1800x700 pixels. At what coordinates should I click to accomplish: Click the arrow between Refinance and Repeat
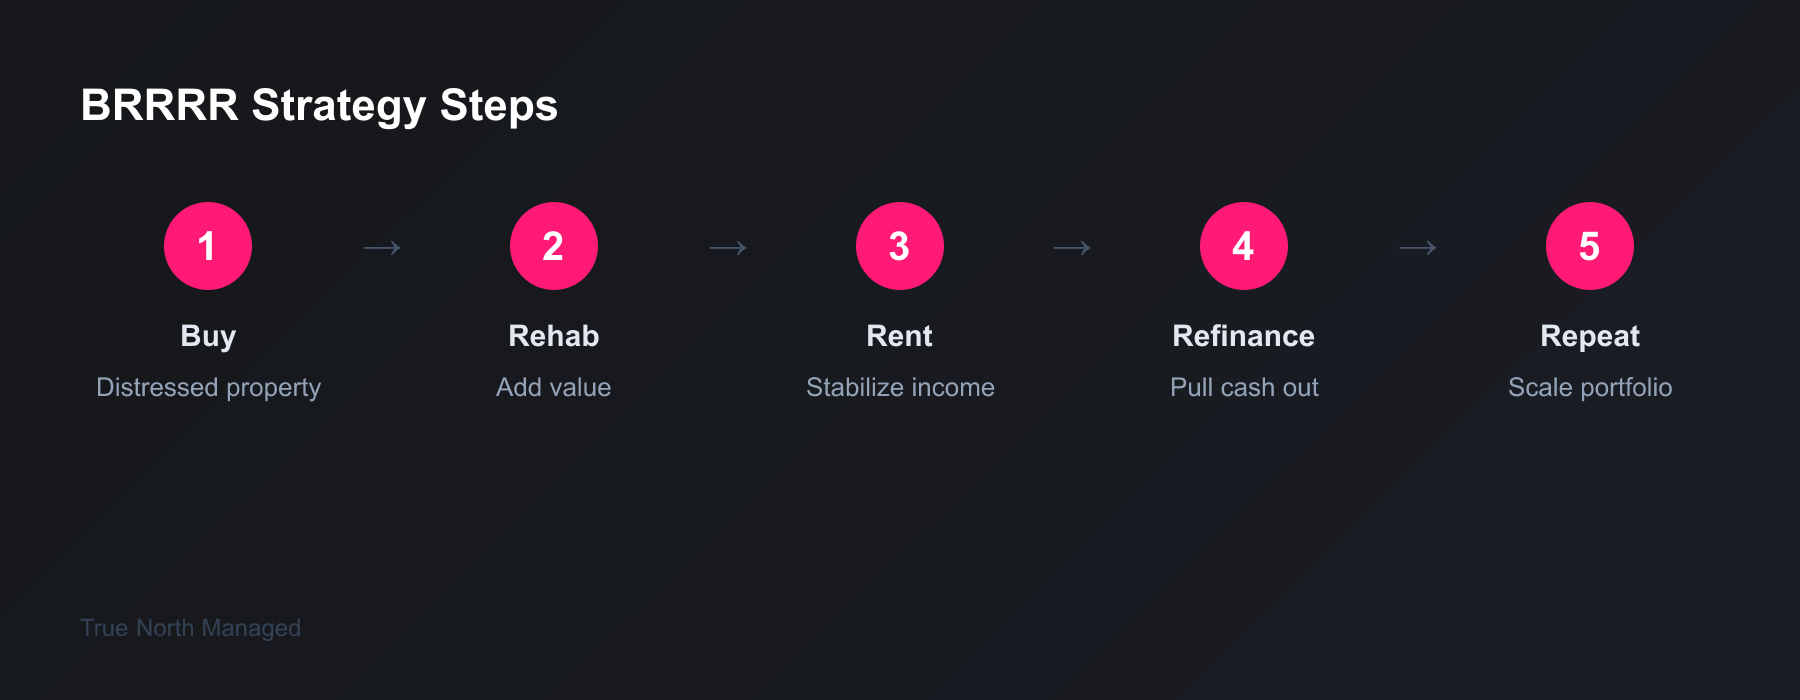pyautogui.click(x=1418, y=247)
